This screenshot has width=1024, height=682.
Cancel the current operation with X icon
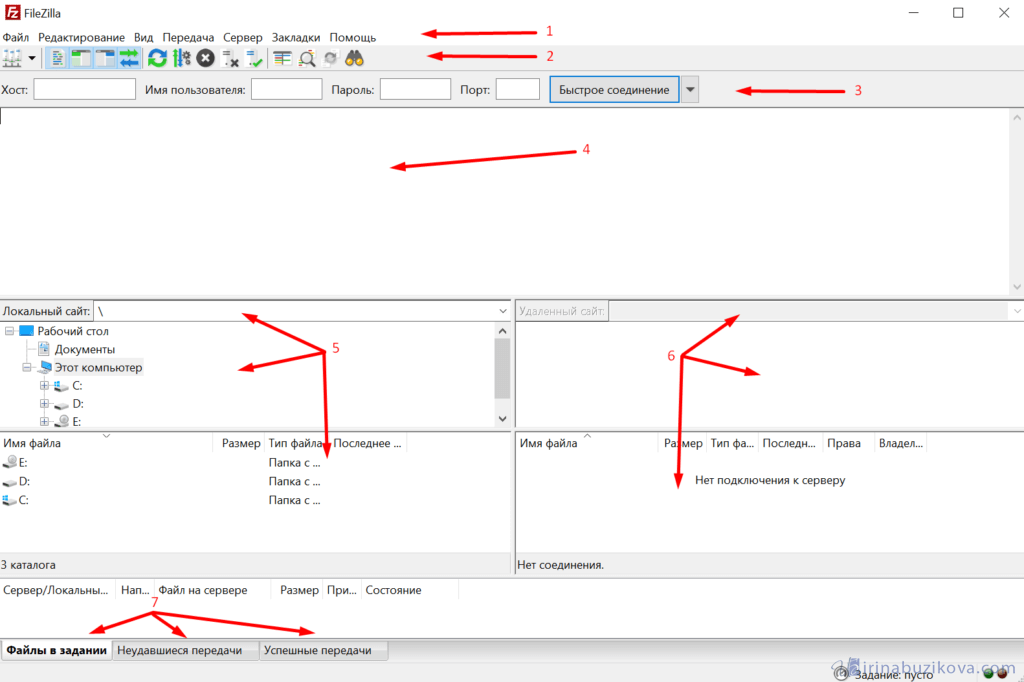tap(205, 58)
